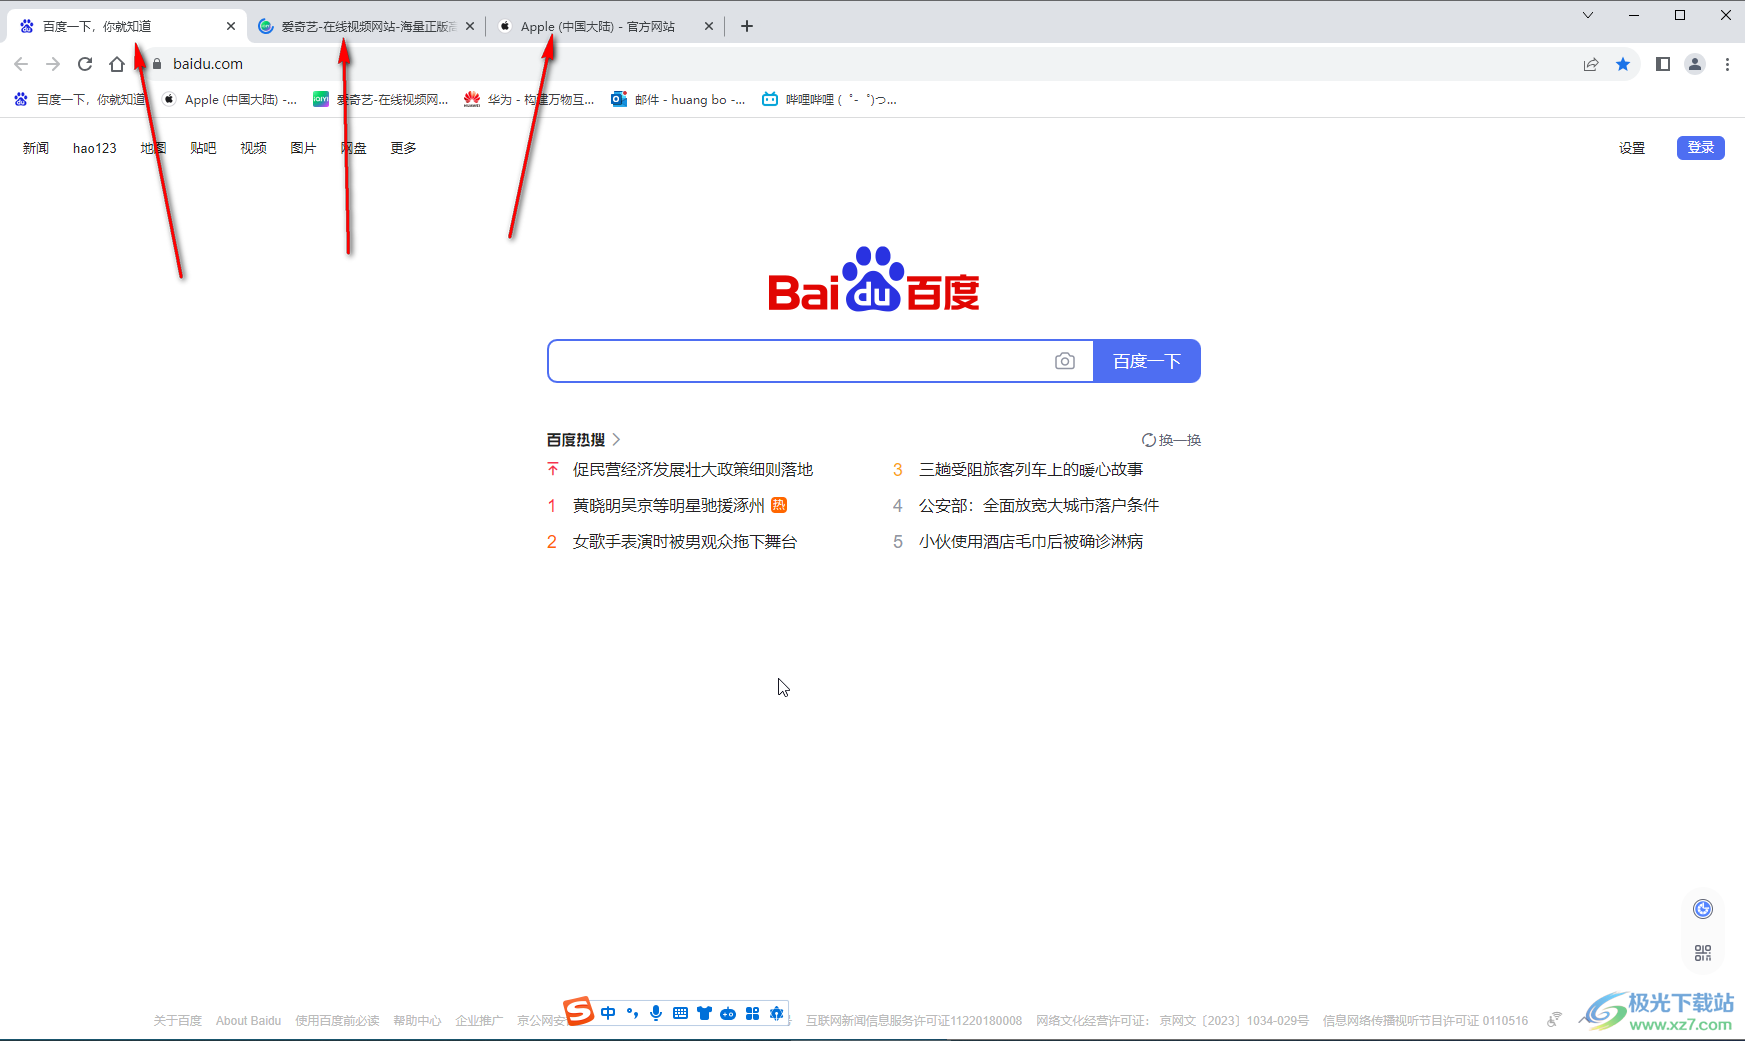This screenshot has height=1041, width=1745.
Task: View site info lock icon
Action: (157, 64)
